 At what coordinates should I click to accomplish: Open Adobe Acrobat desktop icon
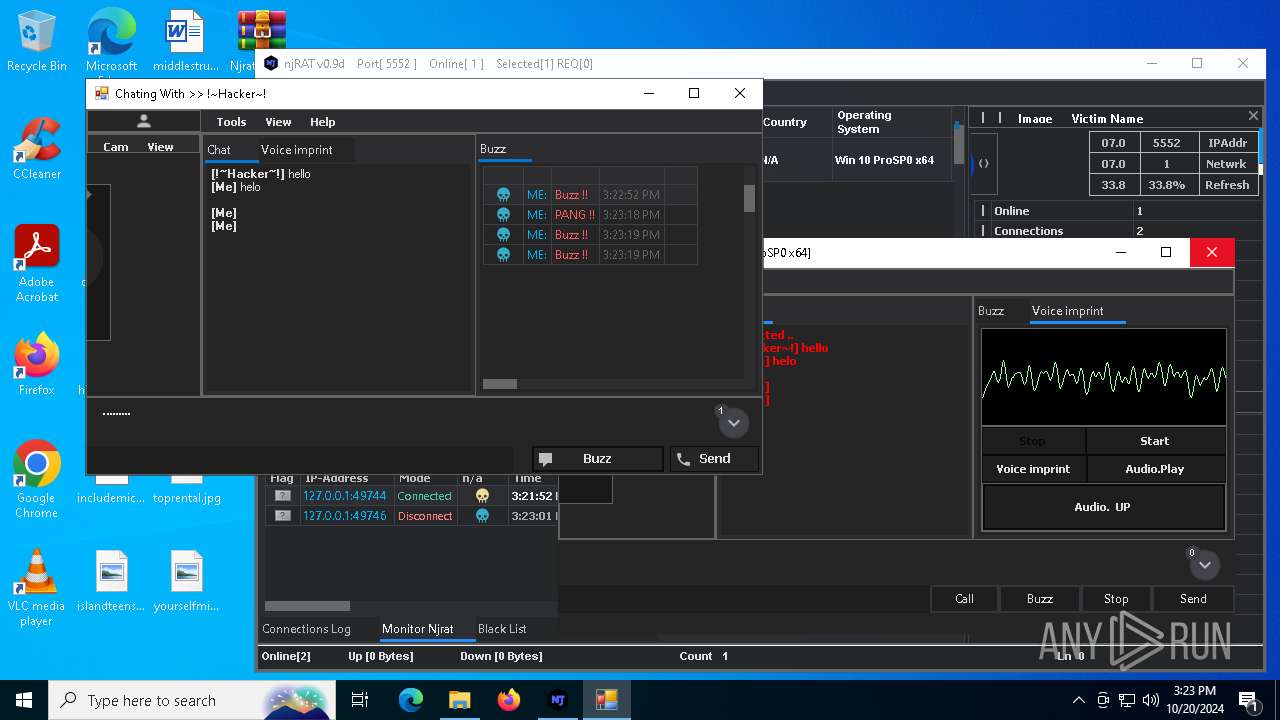click(x=37, y=264)
